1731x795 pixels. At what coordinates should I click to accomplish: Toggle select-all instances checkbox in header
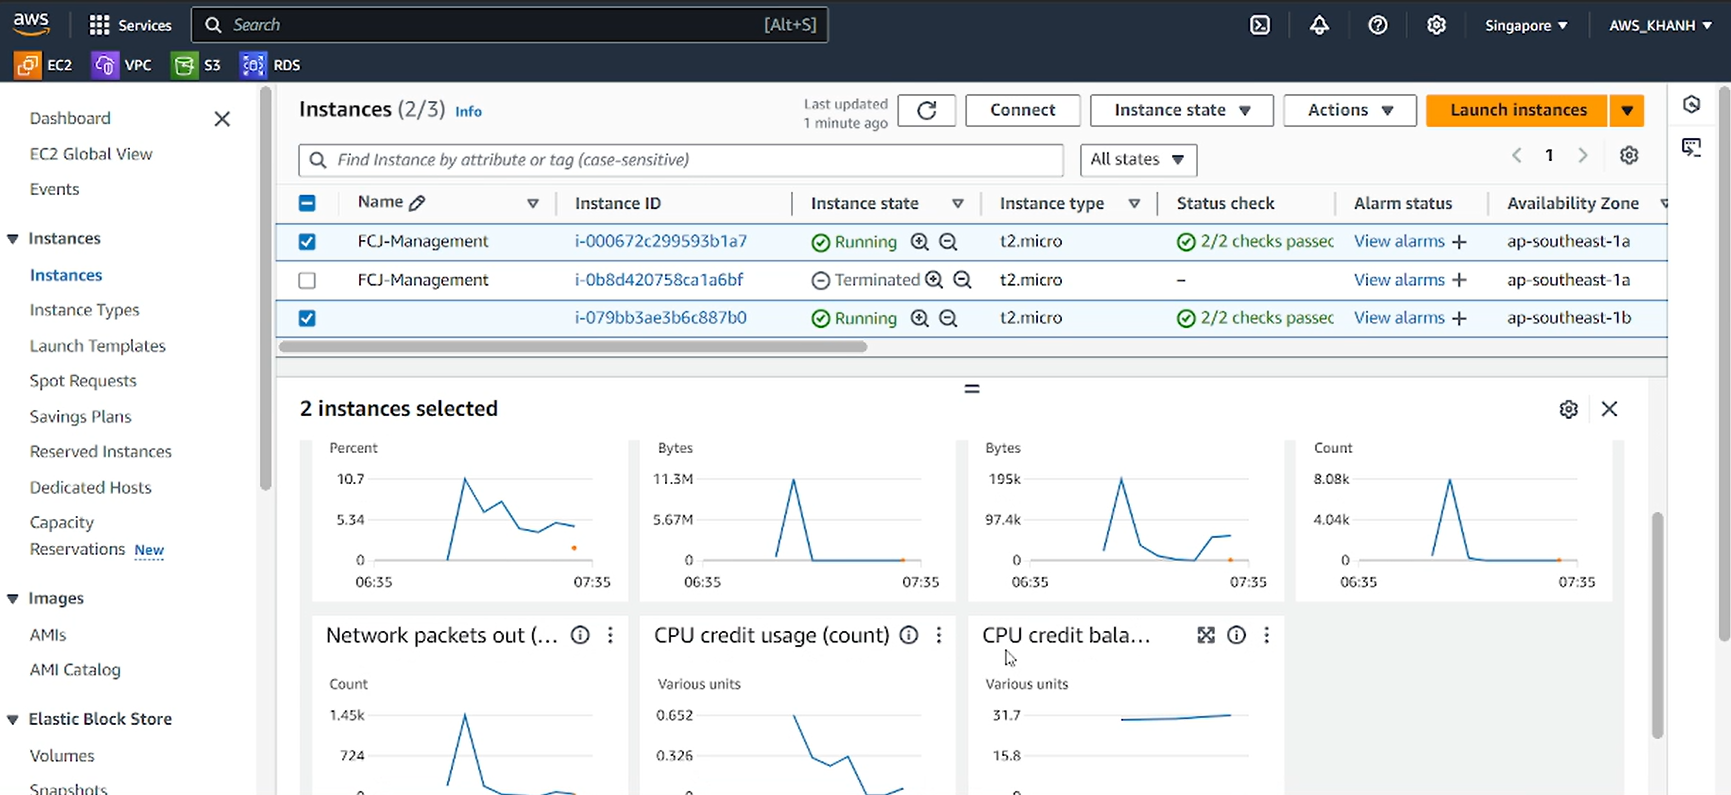point(307,203)
